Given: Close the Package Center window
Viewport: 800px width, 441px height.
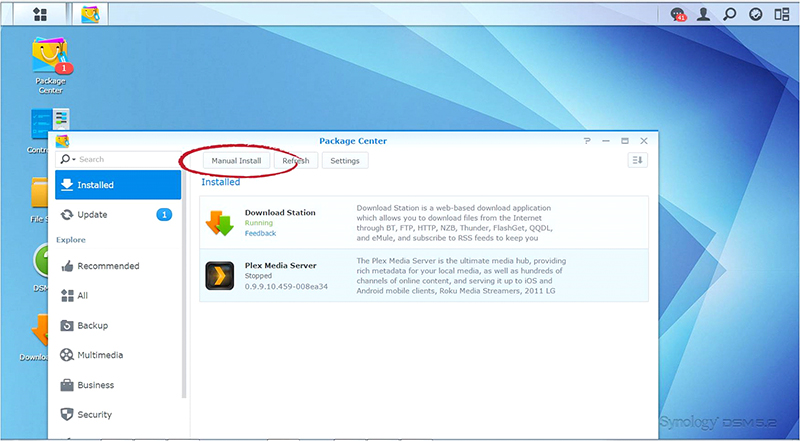Looking at the screenshot, I should click(644, 141).
